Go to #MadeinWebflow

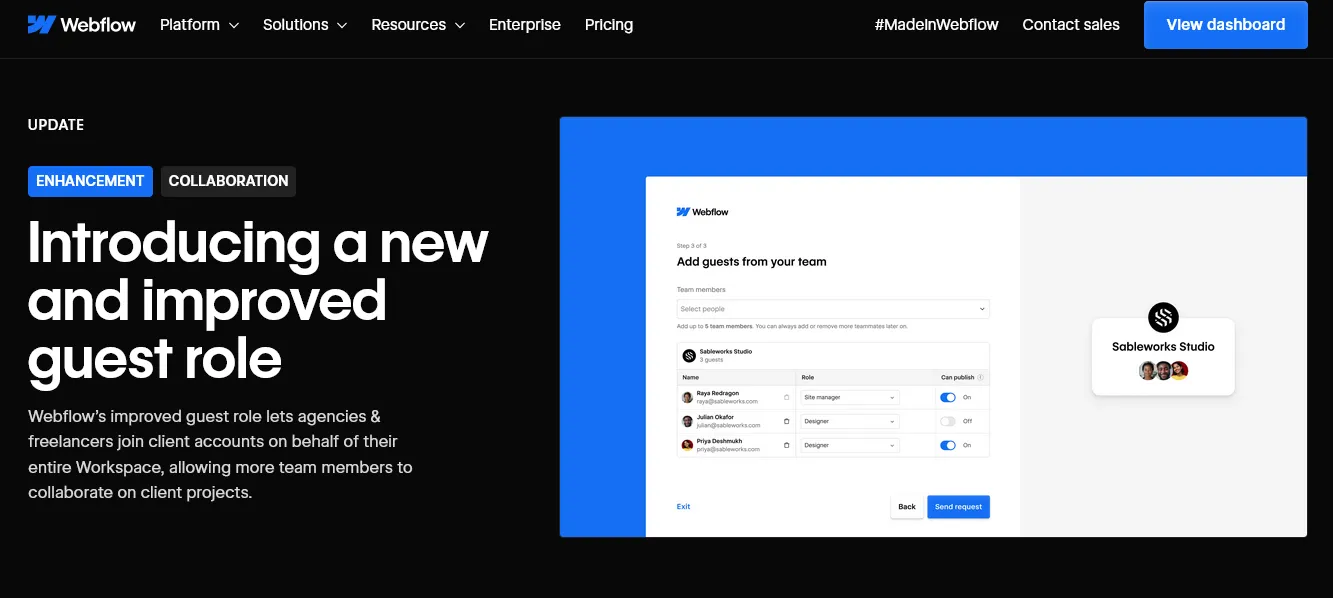tap(936, 25)
